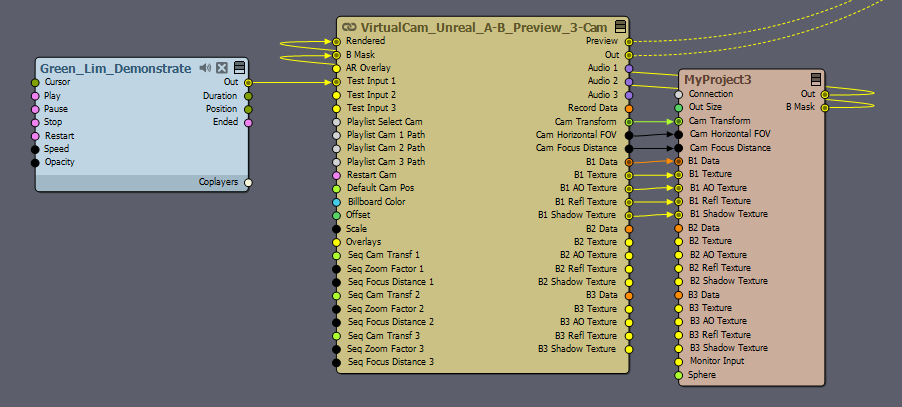902x407 pixels.
Task: Click the Test Input 2 pin
Action: 337,95
